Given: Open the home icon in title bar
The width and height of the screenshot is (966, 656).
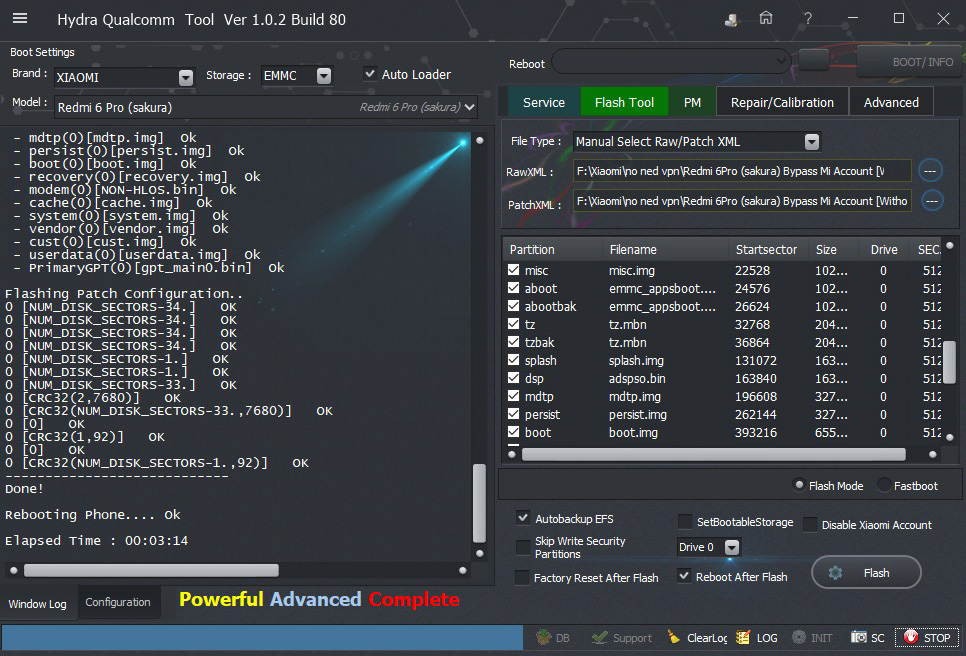Looking at the screenshot, I should click(x=766, y=18).
